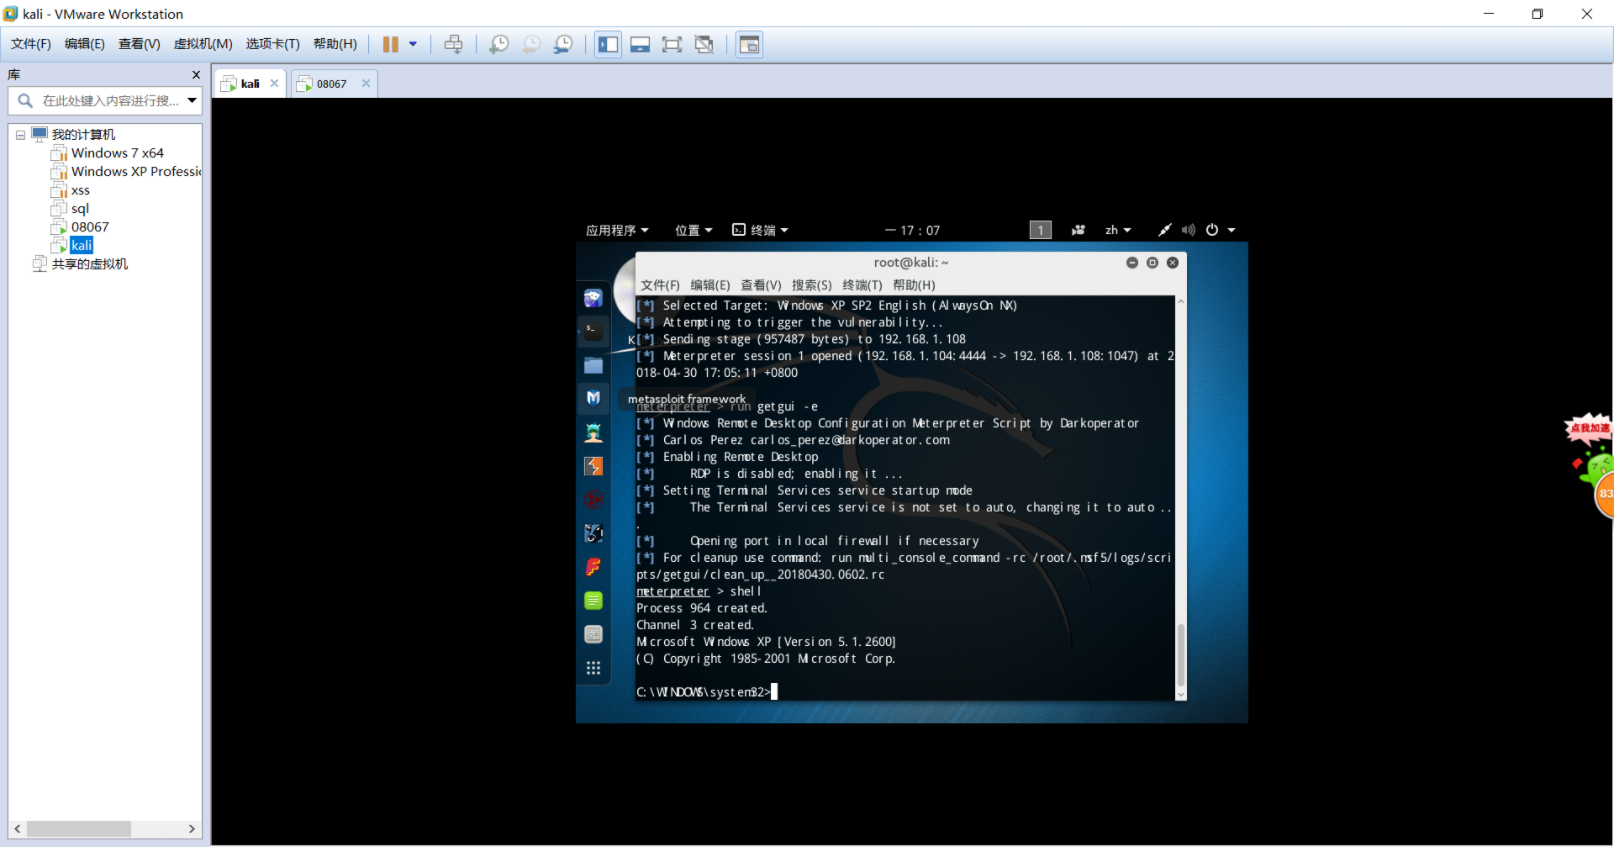Close the 08067 tab
Viewport: 1614px width, 847px height.
(366, 84)
